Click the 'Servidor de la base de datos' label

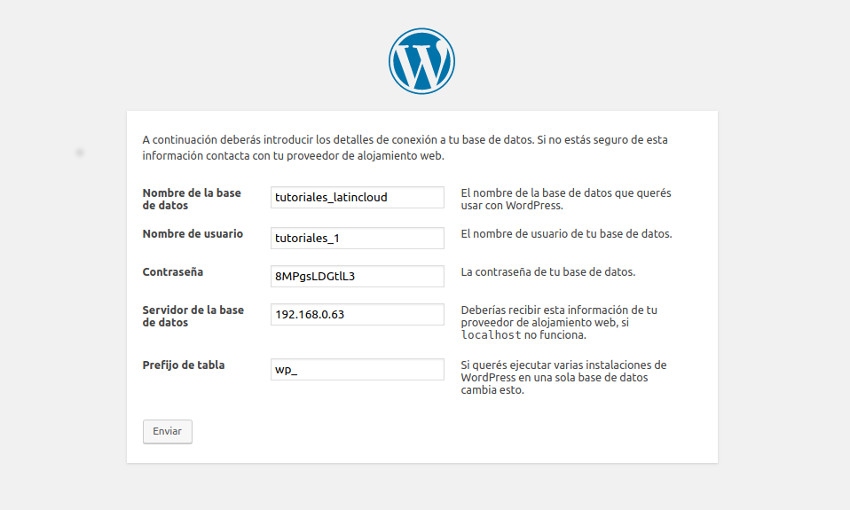(193, 316)
